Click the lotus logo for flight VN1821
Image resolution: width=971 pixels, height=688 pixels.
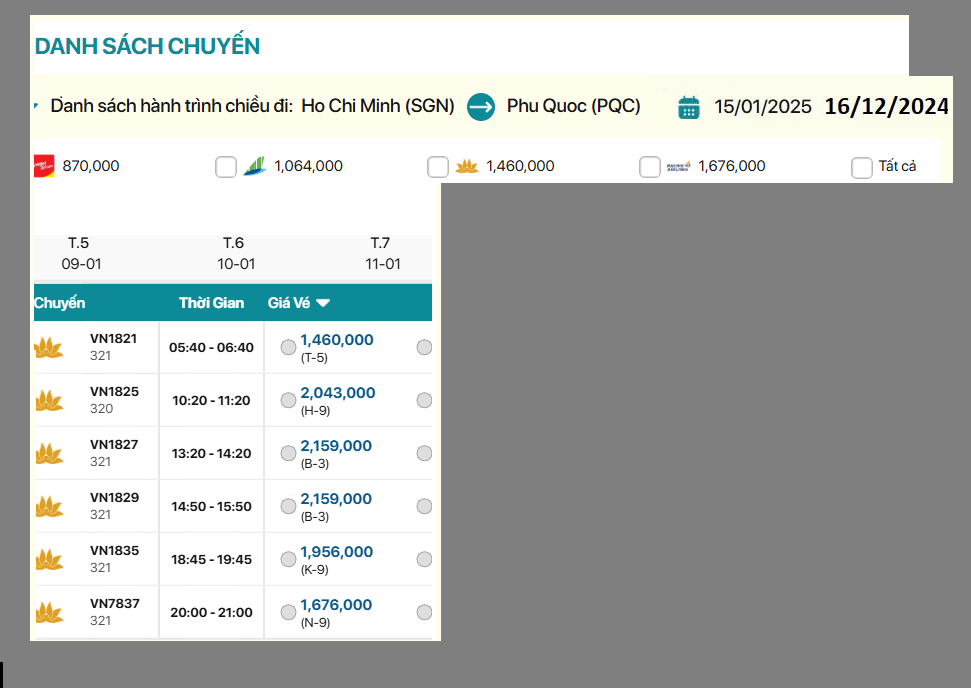coord(48,347)
